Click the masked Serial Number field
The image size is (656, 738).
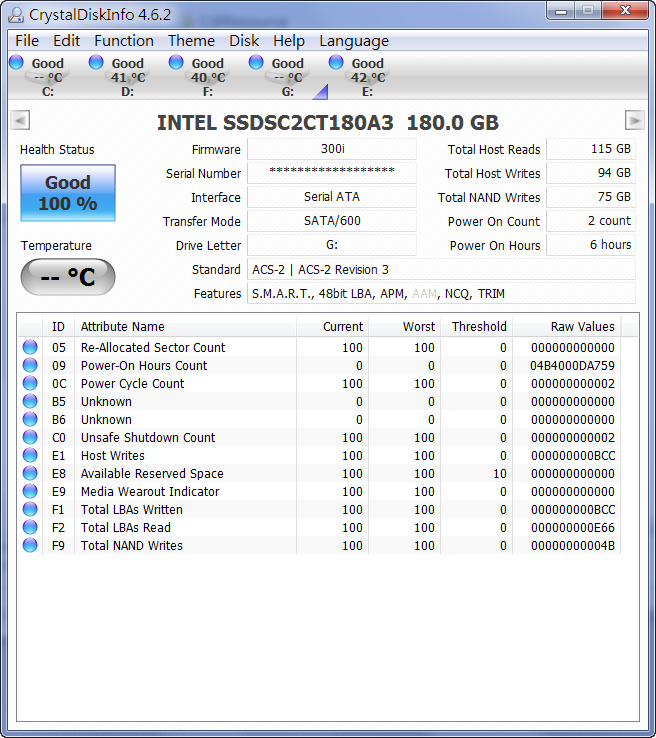[332, 173]
